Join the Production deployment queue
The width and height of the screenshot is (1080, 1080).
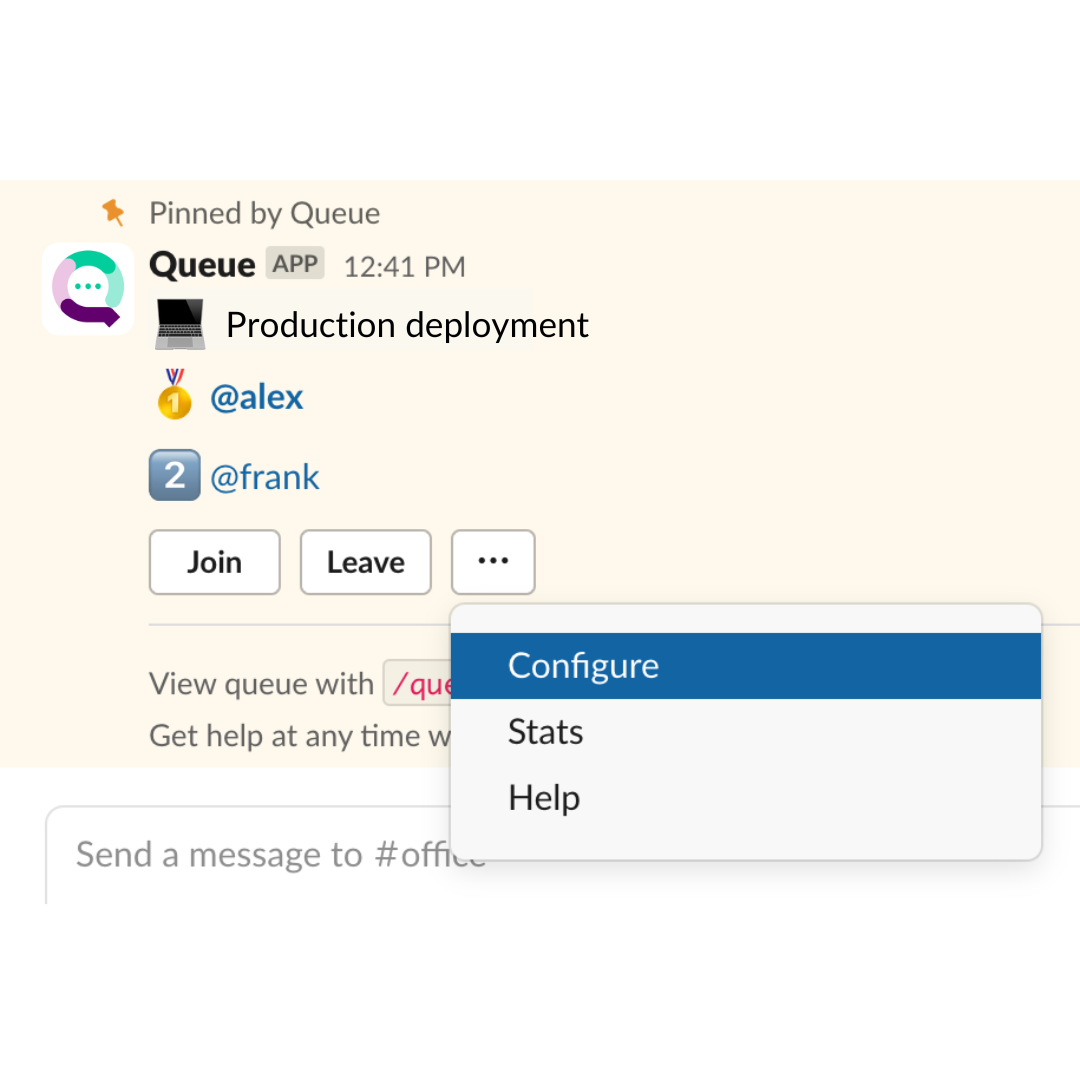(x=214, y=561)
